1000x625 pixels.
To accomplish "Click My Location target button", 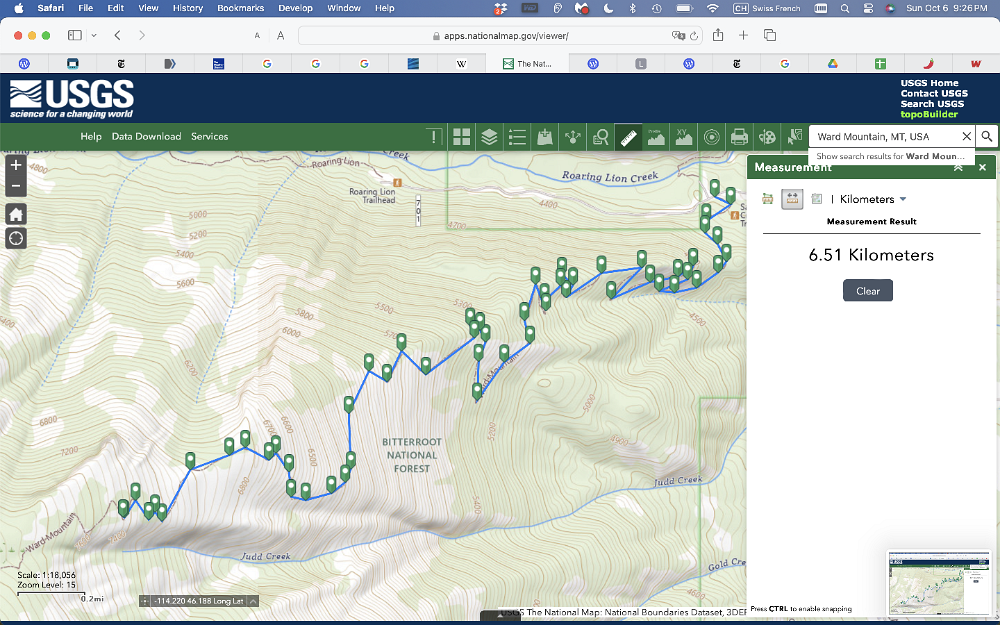I will [16, 238].
